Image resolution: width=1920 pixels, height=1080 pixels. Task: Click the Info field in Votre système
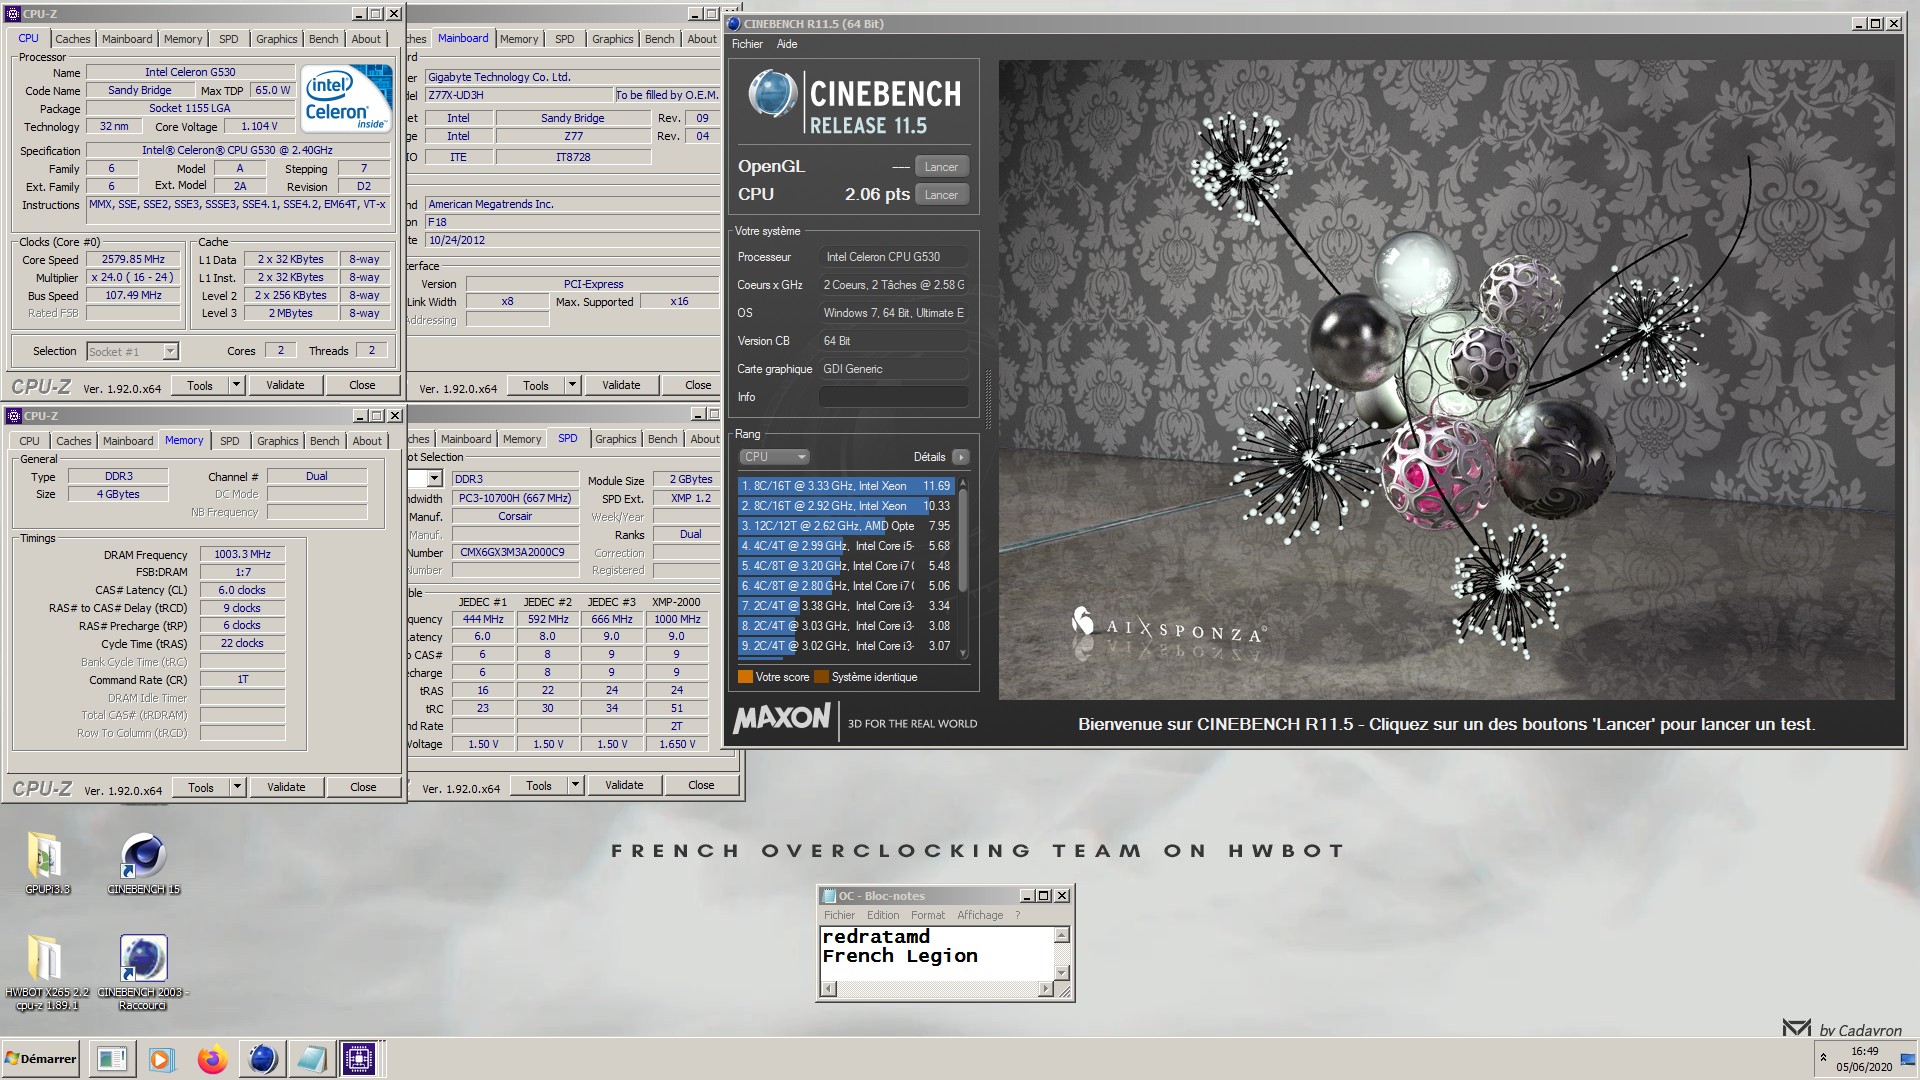coord(893,397)
